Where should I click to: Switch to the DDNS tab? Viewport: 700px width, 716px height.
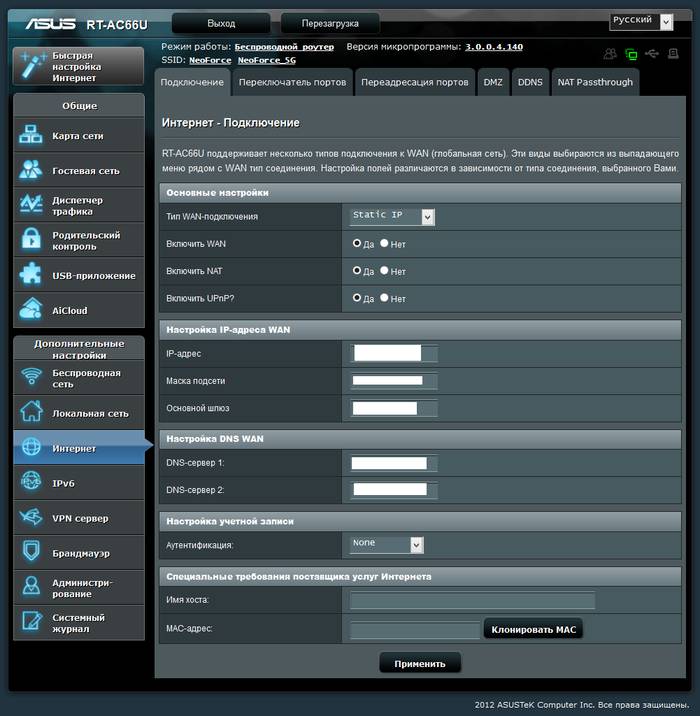(530, 82)
